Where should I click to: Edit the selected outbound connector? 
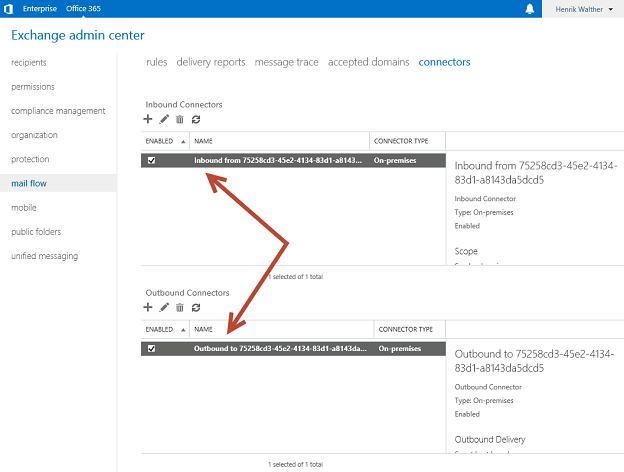click(x=164, y=307)
